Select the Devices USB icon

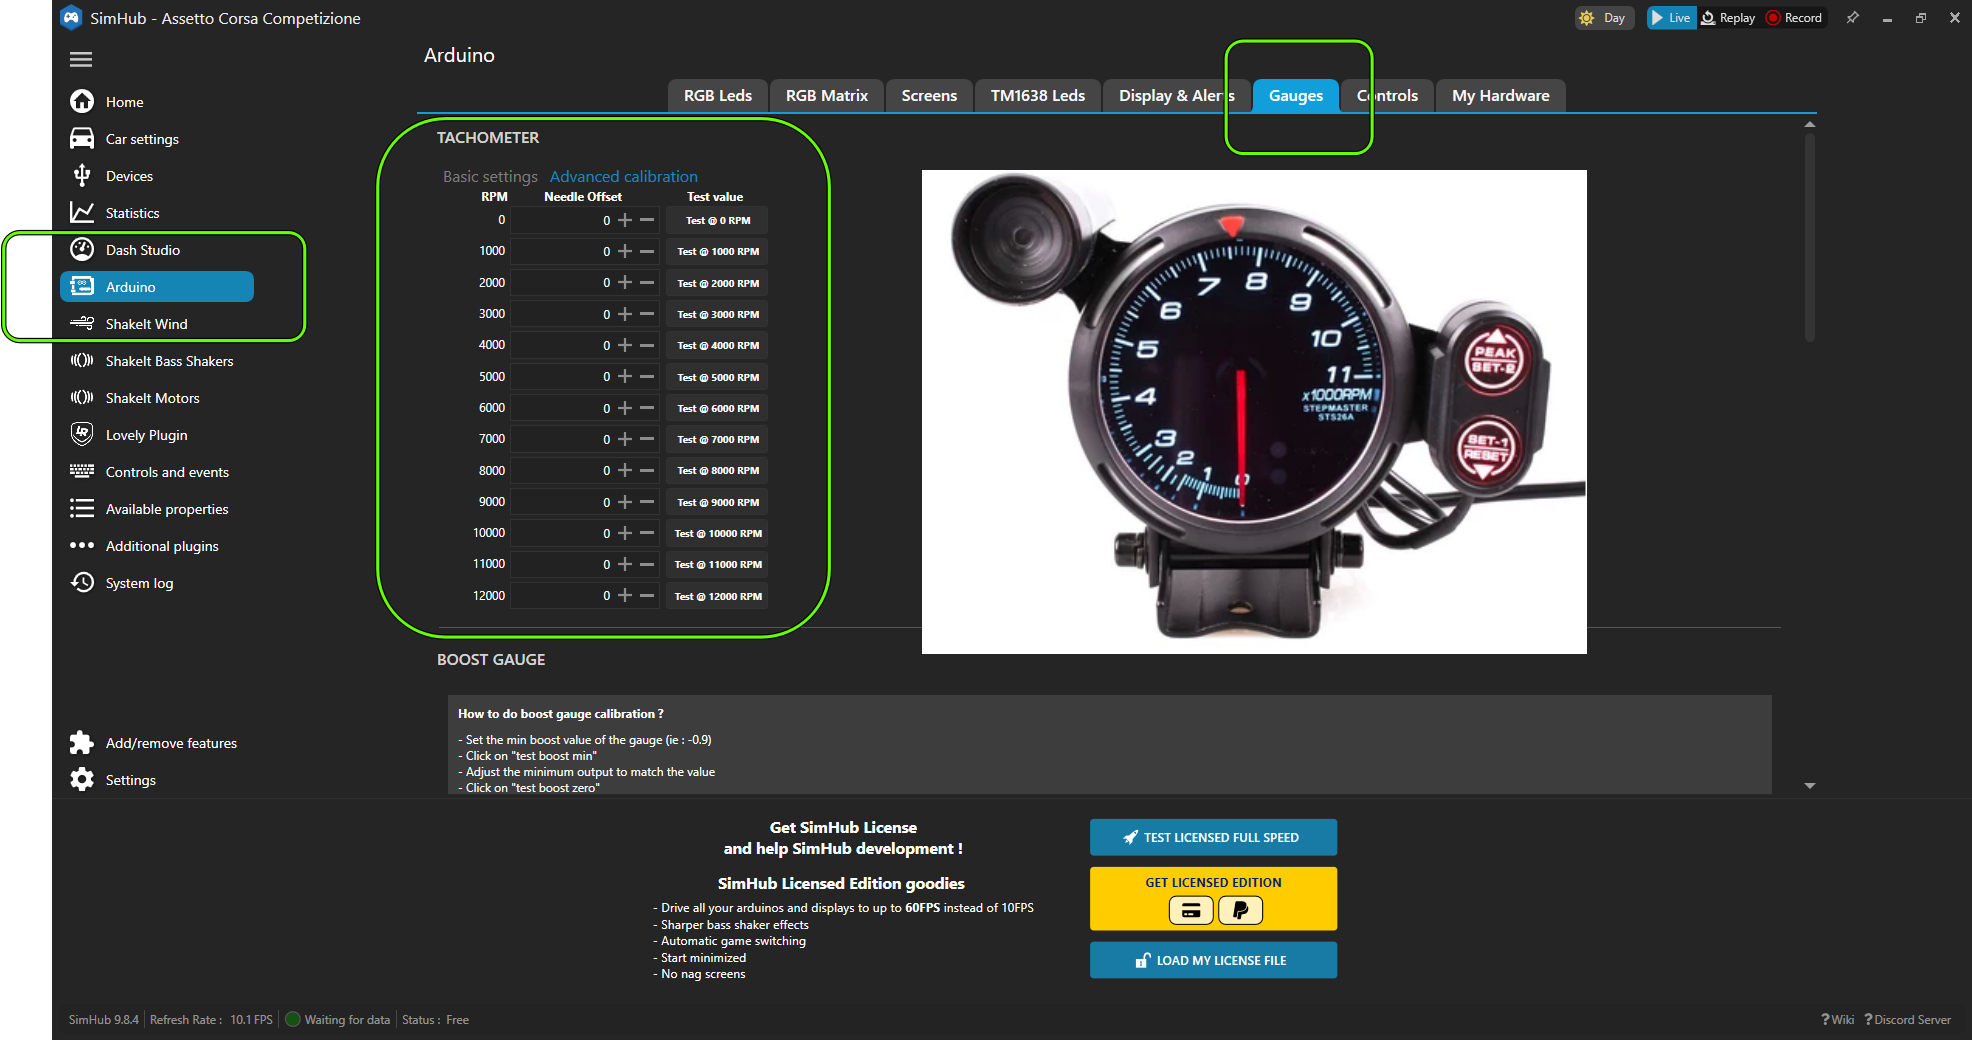click(x=82, y=175)
